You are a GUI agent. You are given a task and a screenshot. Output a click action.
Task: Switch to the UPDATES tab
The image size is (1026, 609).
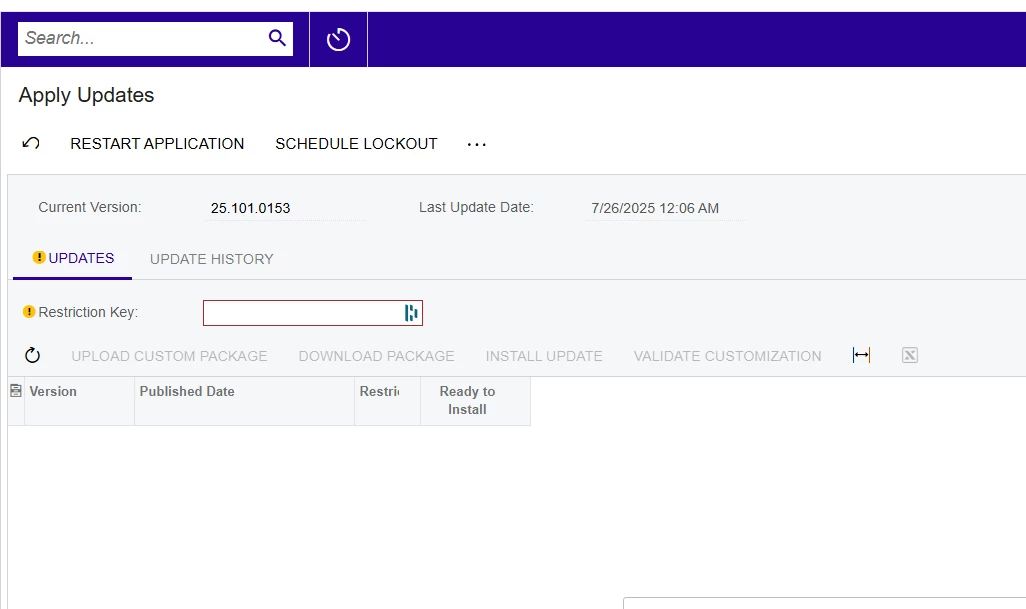pyautogui.click(x=73, y=258)
